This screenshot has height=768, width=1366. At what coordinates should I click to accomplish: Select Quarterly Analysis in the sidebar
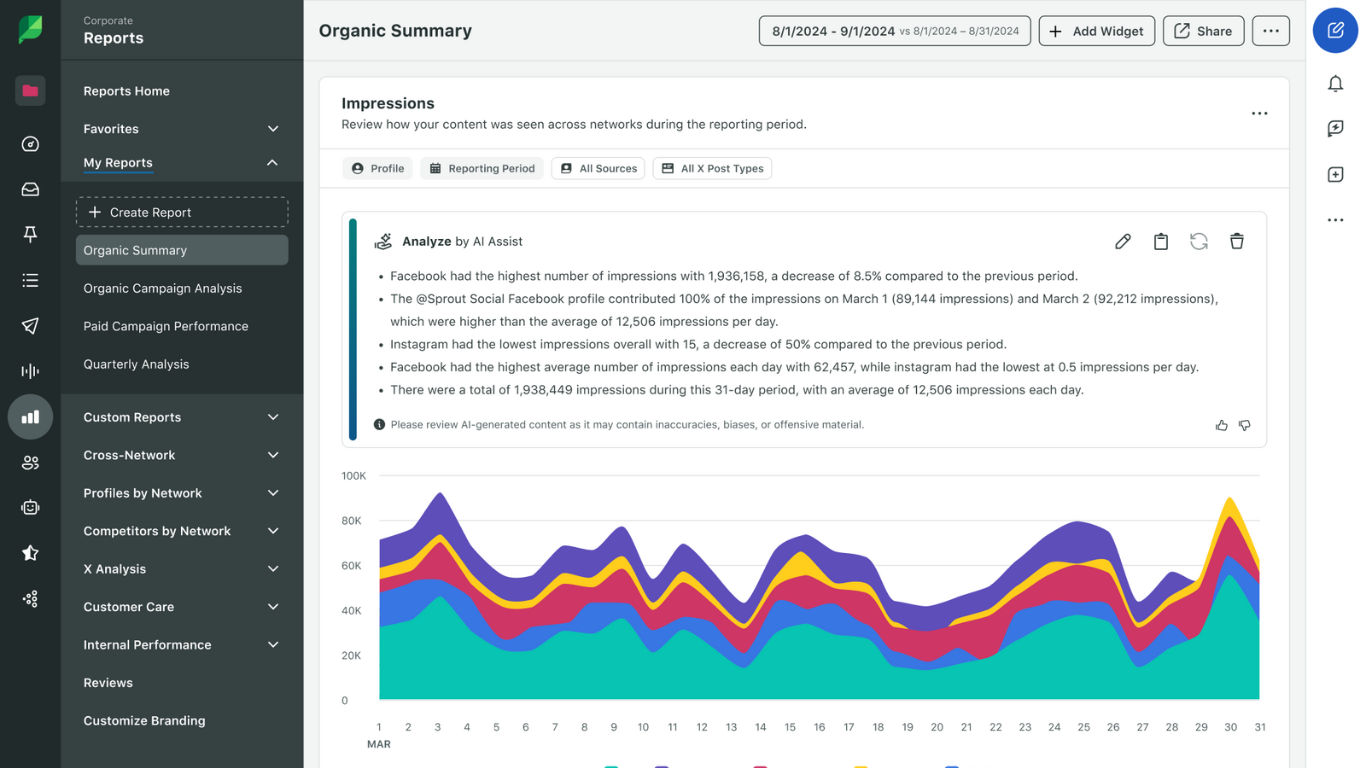[x=136, y=364]
